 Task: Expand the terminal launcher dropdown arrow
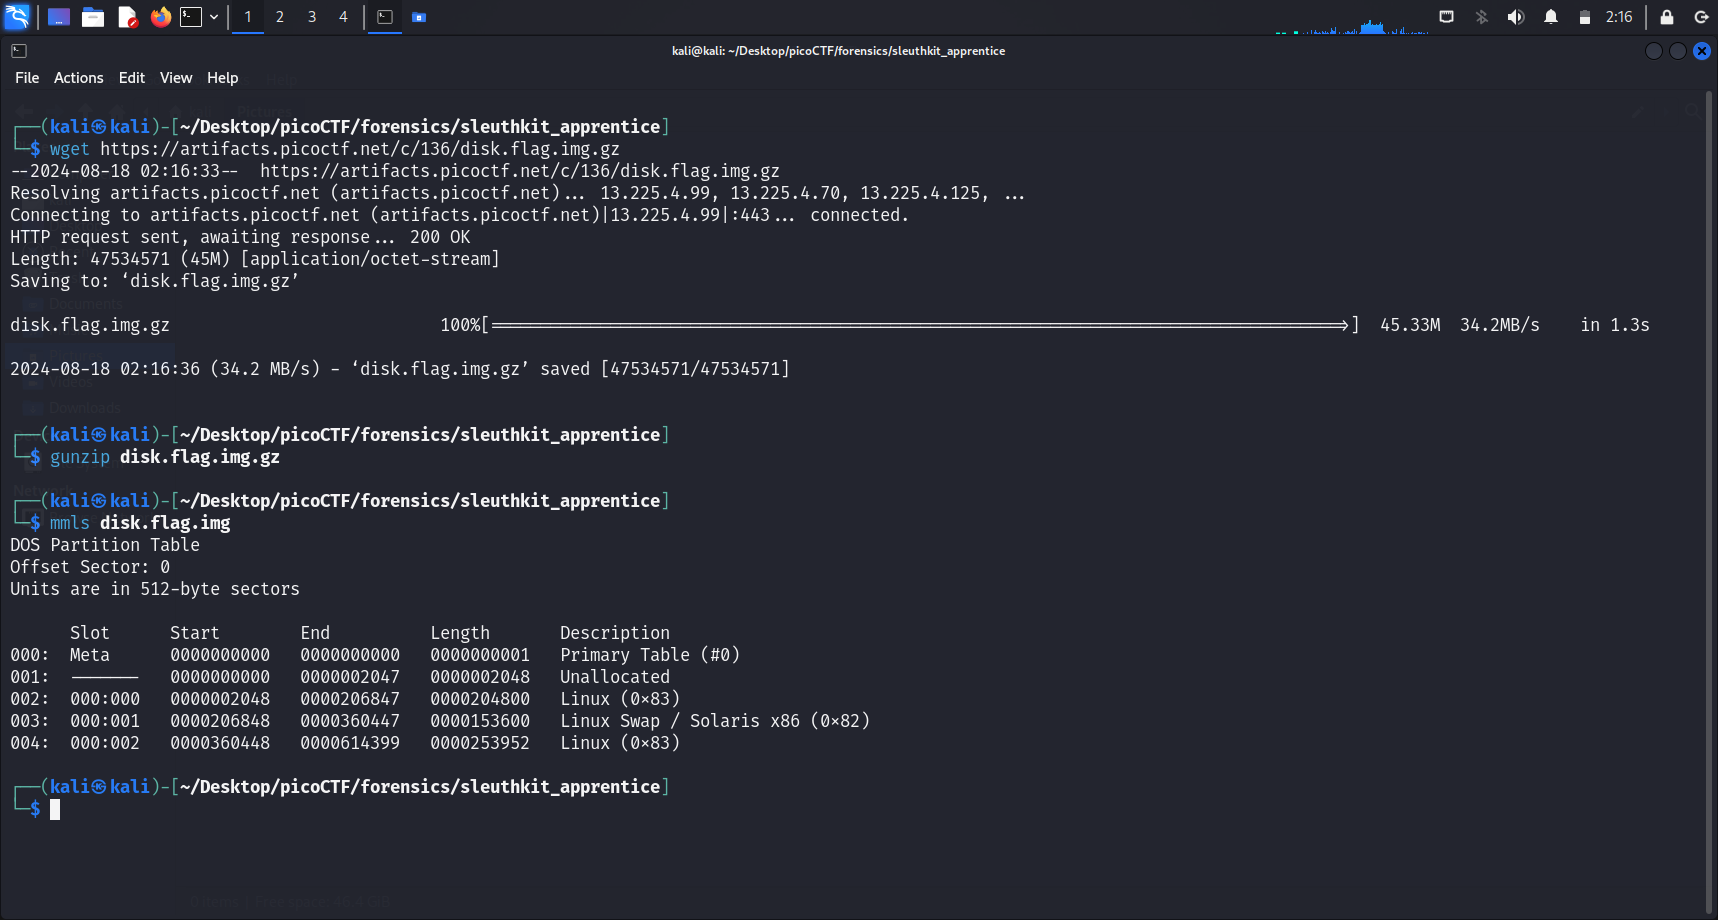pos(214,17)
